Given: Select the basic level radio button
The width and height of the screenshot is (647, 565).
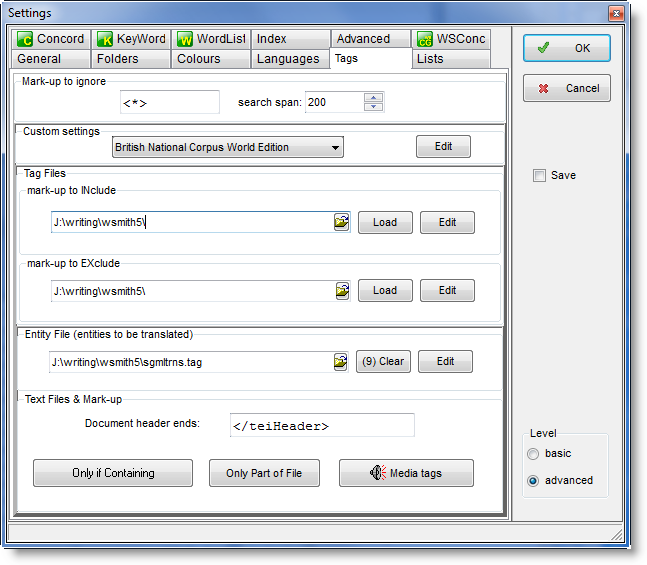Looking at the screenshot, I should (533, 454).
